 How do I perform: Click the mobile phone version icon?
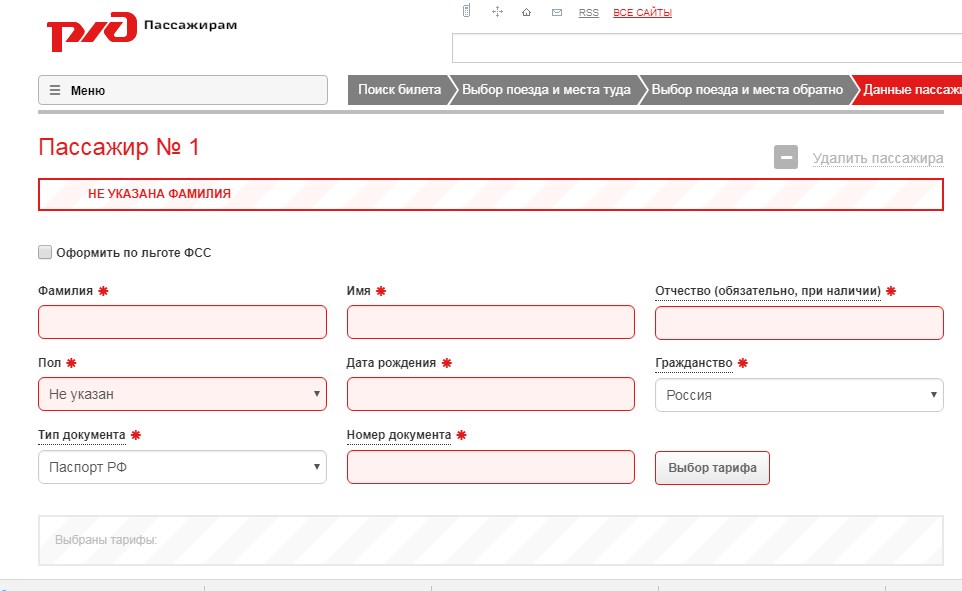466,12
